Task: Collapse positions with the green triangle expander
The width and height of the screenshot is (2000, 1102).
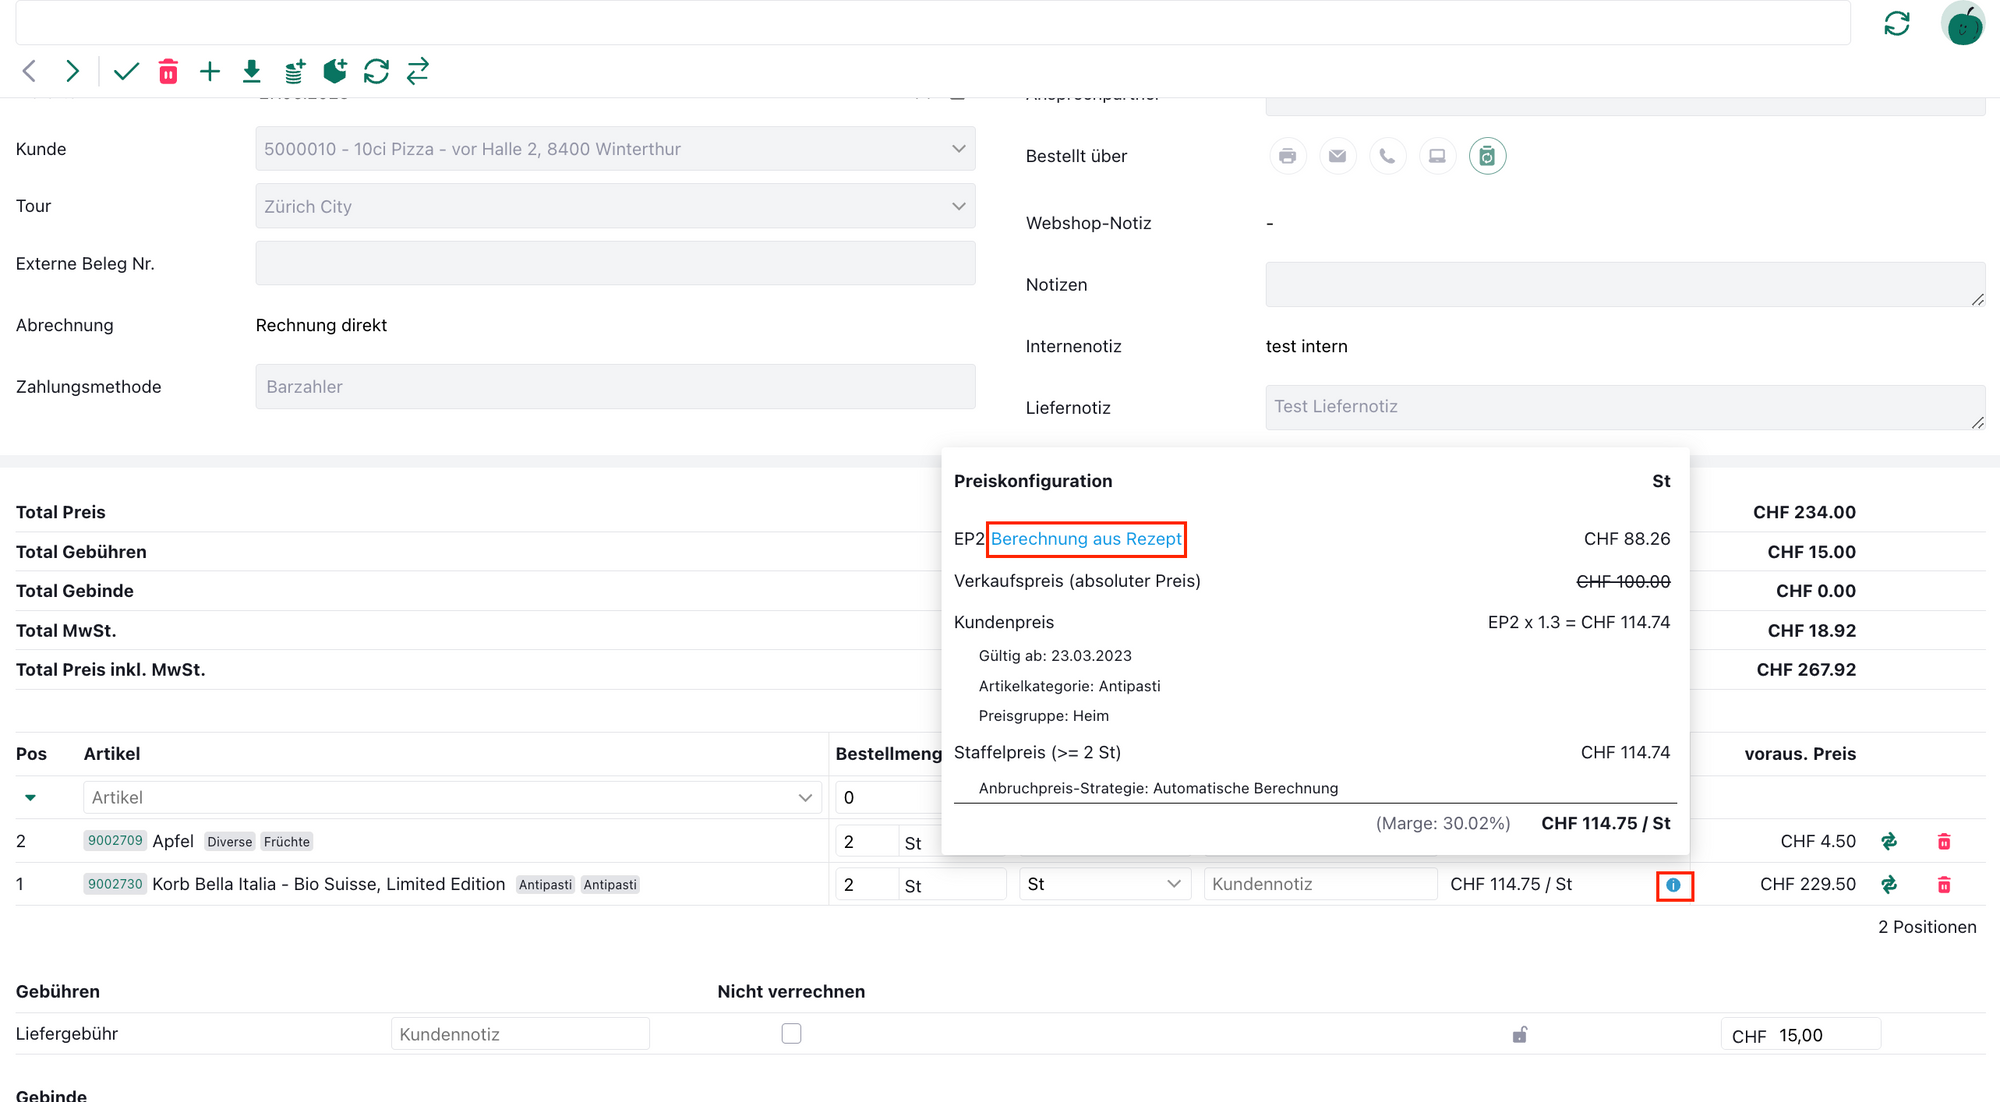Action: click(30, 798)
